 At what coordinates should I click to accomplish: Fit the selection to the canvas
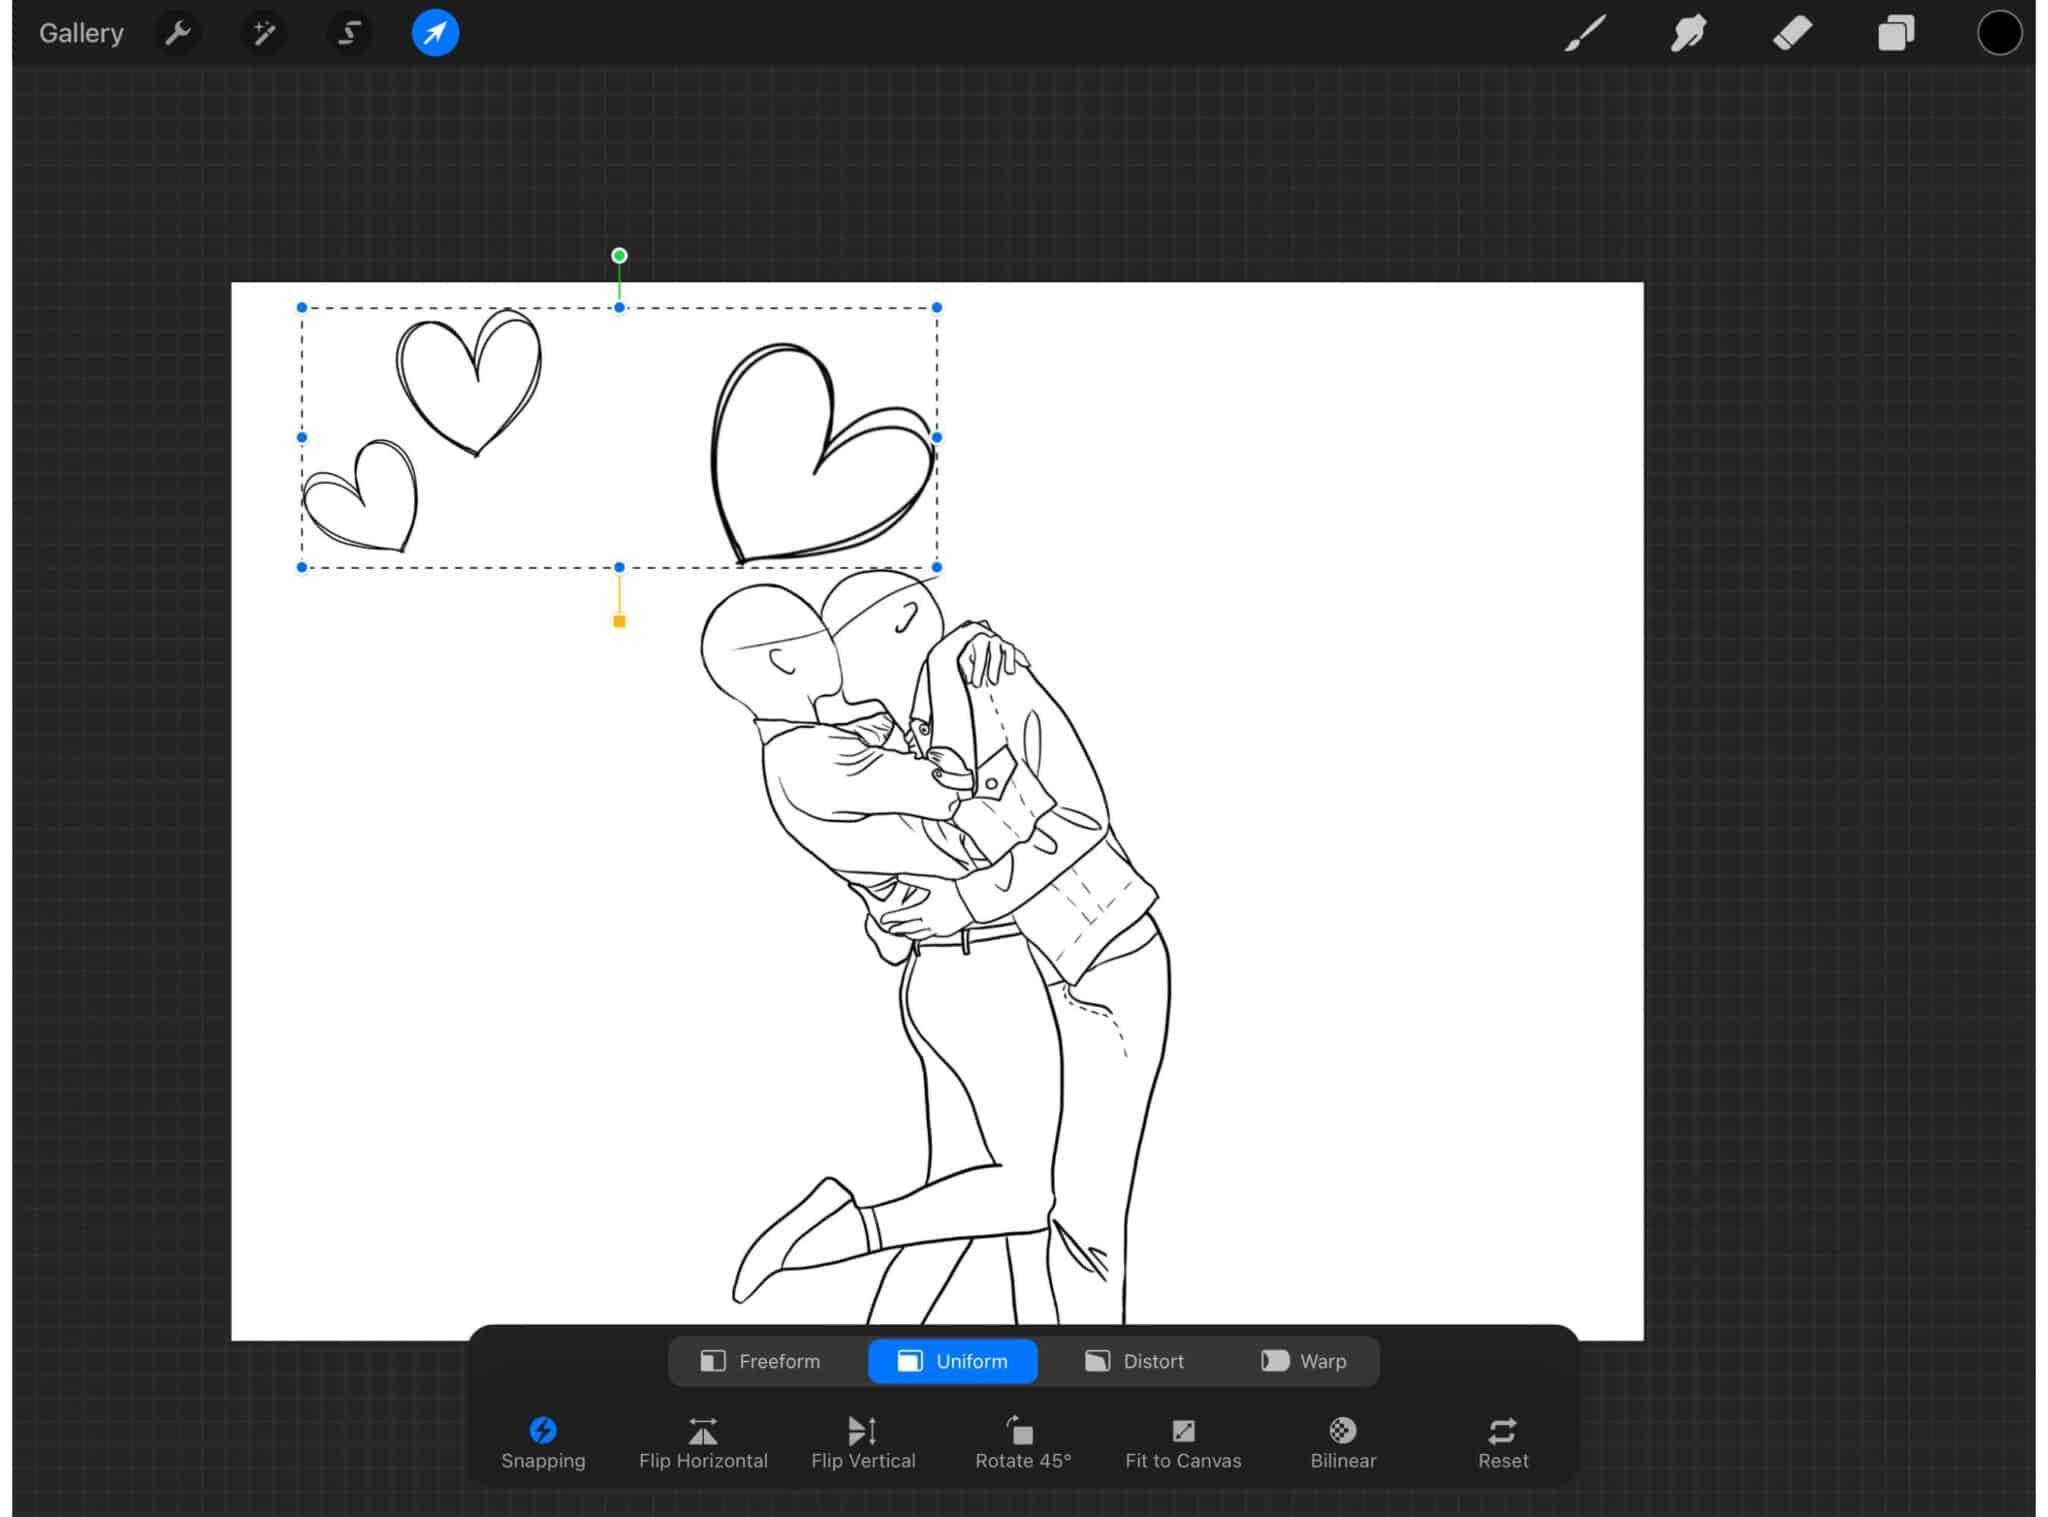1183,1441
